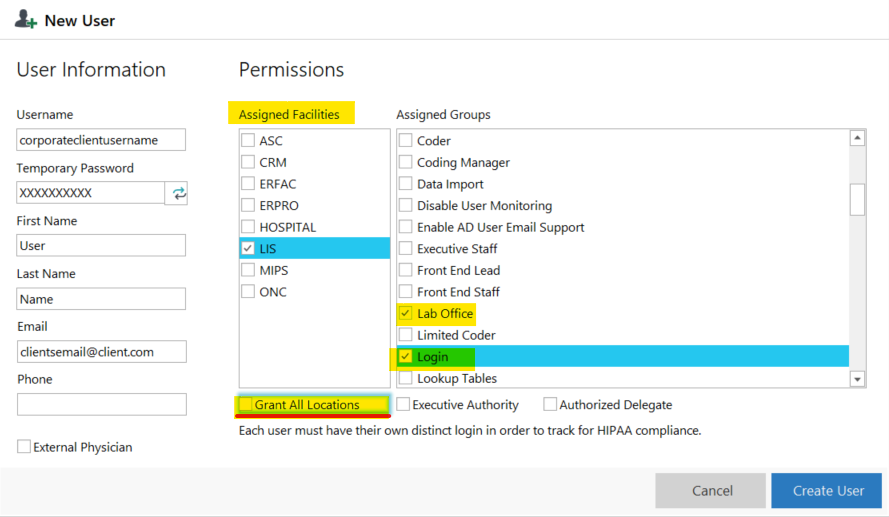Enable the Grant All Locations checkbox

click(246, 405)
